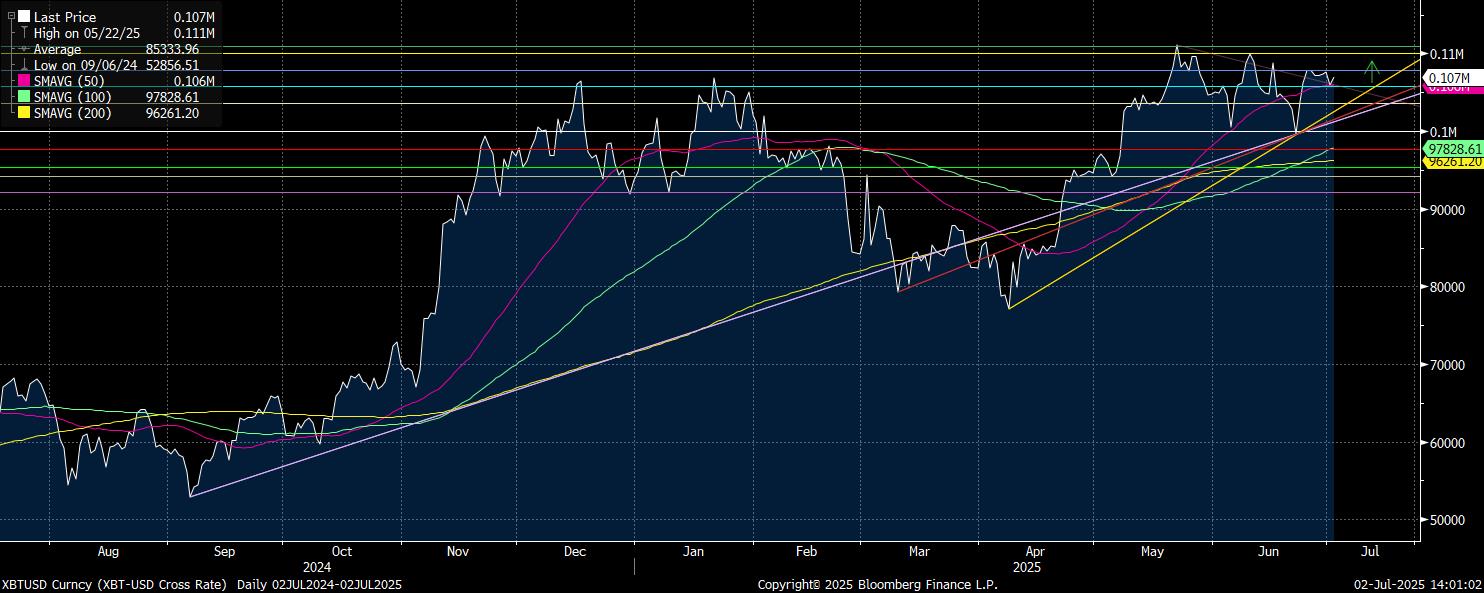Image resolution: width=1484 pixels, height=593 pixels.
Task: Click the High marker icon in legend
Action: 24,33
